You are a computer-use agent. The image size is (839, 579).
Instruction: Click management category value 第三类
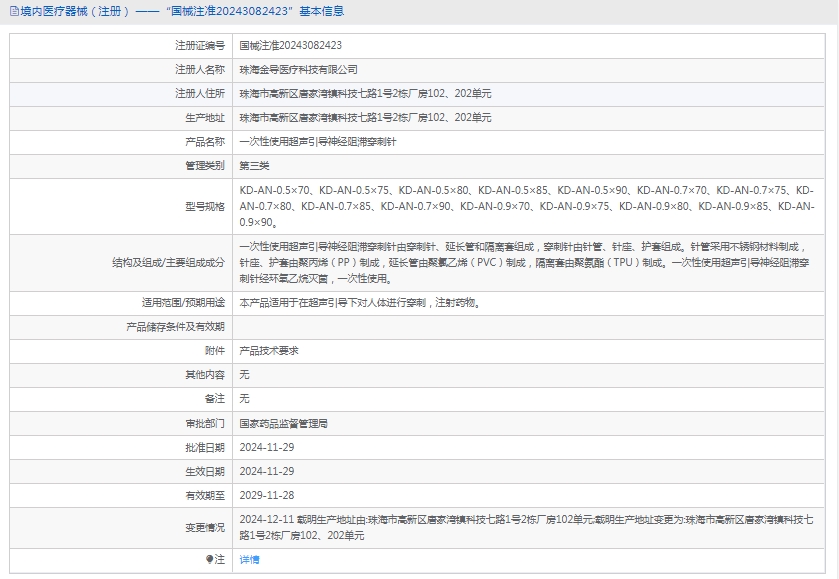(x=254, y=166)
